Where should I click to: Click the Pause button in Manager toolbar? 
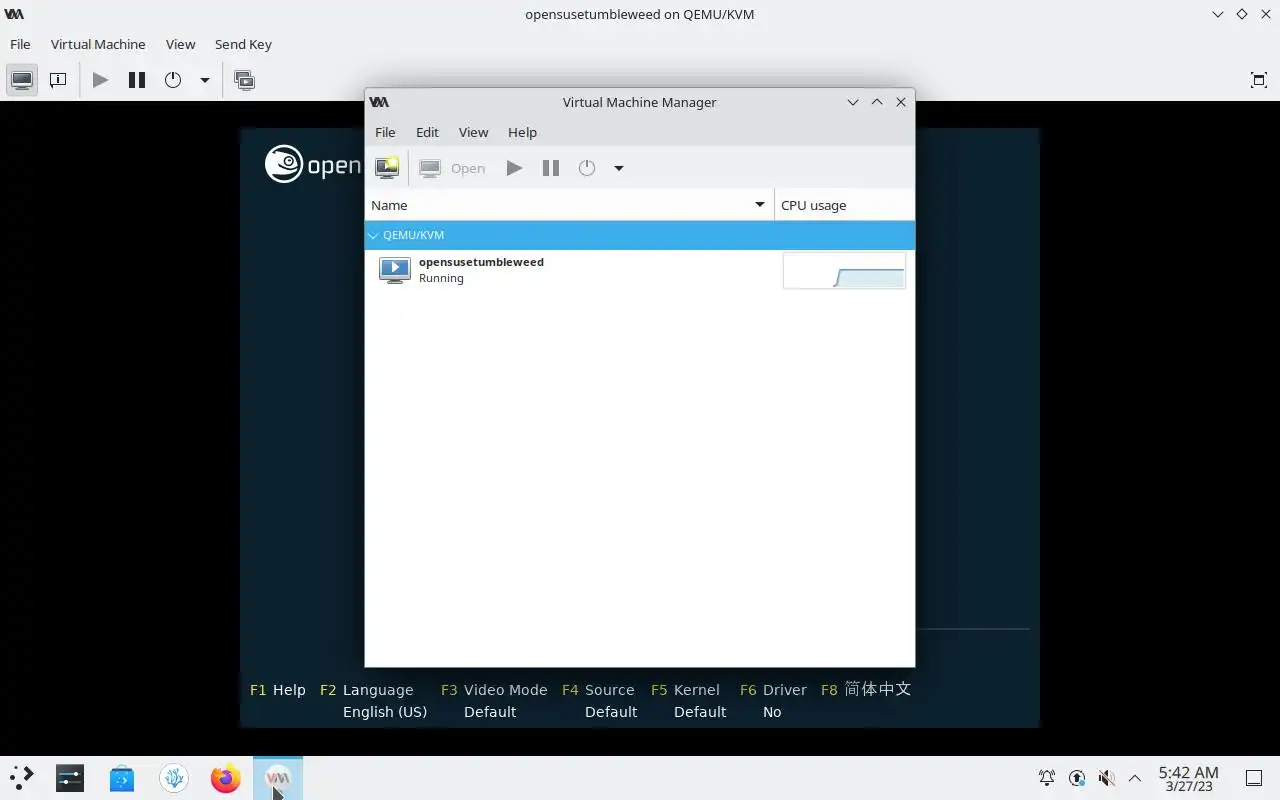click(550, 168)
